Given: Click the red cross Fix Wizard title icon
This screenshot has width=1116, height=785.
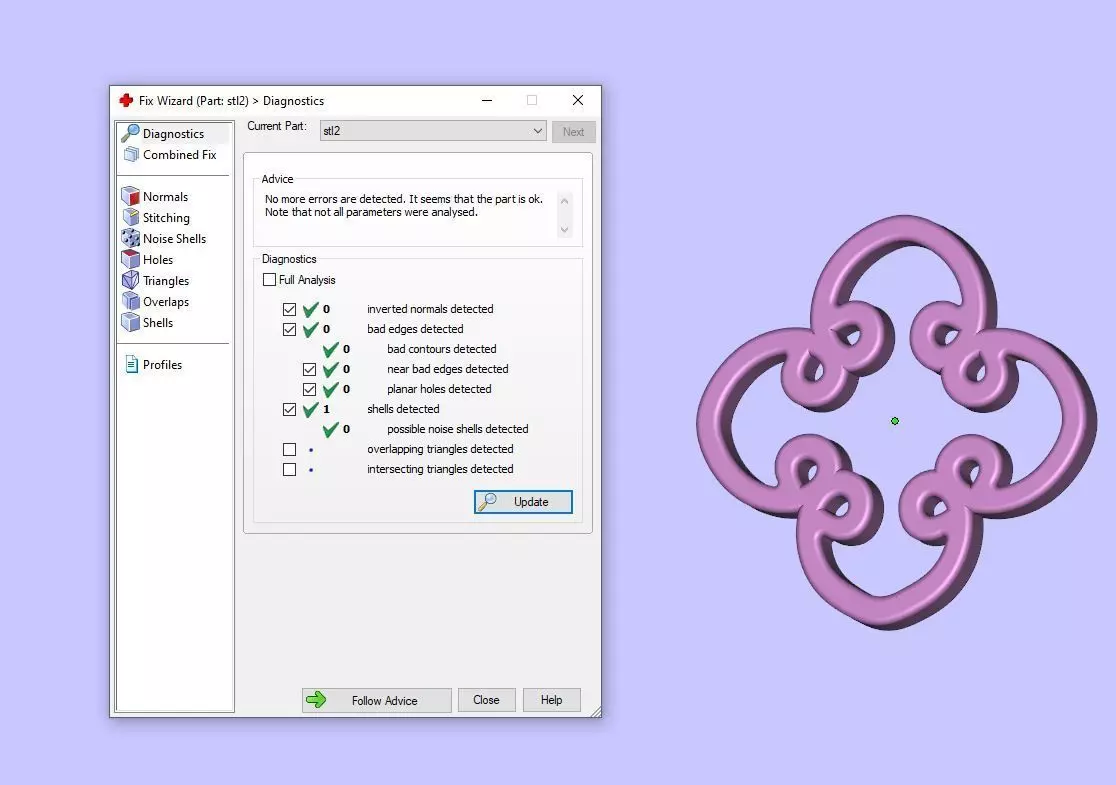Looking at the screenshot, I should click(x=126, y=100).
